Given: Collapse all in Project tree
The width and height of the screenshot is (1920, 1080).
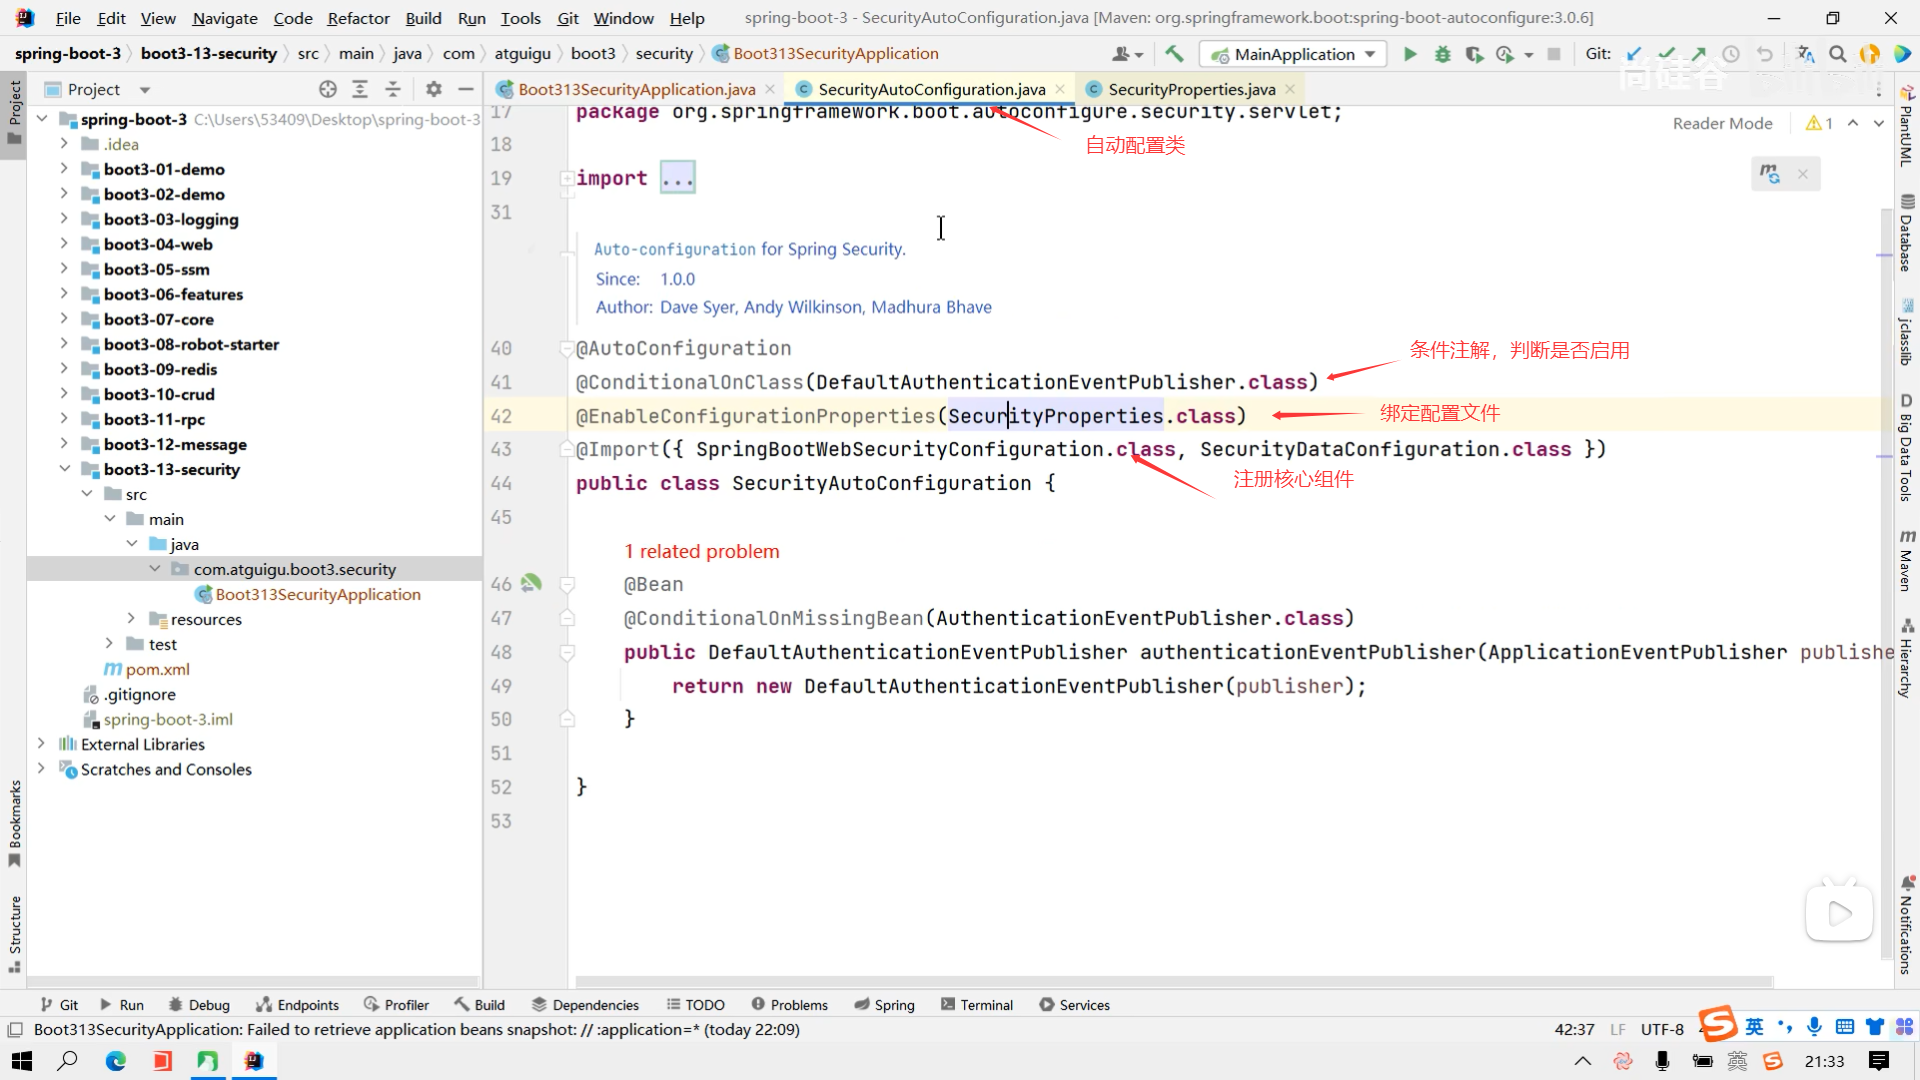Looking at the screenshot, I should (392, 89).
